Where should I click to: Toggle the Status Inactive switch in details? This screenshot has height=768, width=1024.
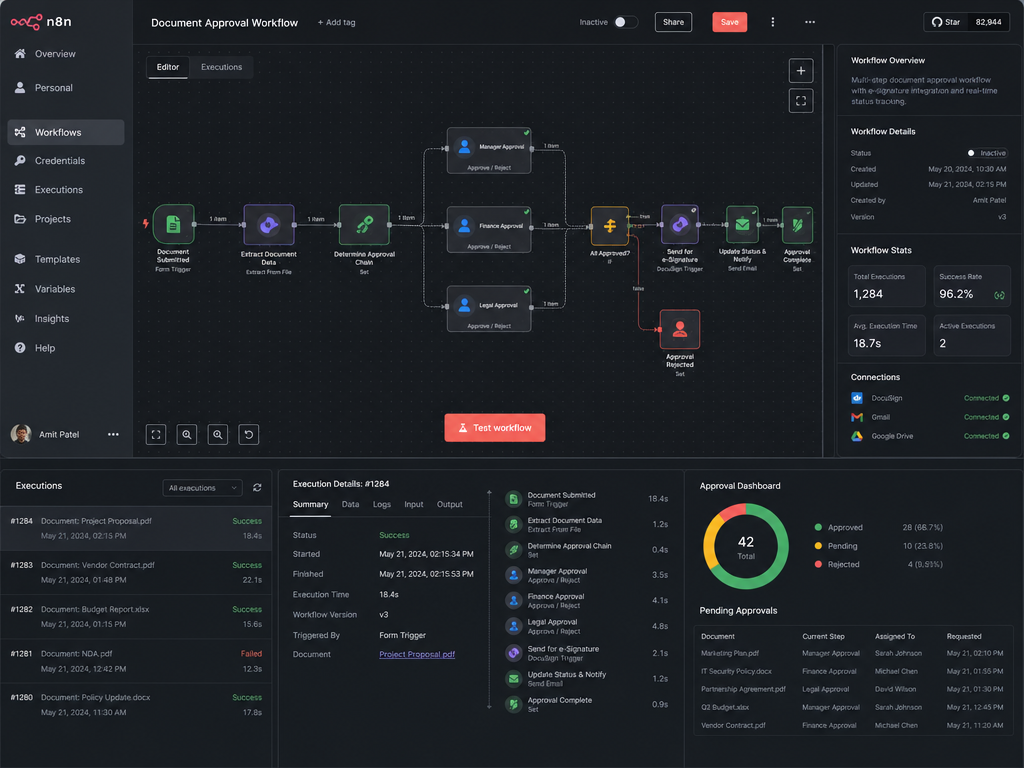click(986, 153)
